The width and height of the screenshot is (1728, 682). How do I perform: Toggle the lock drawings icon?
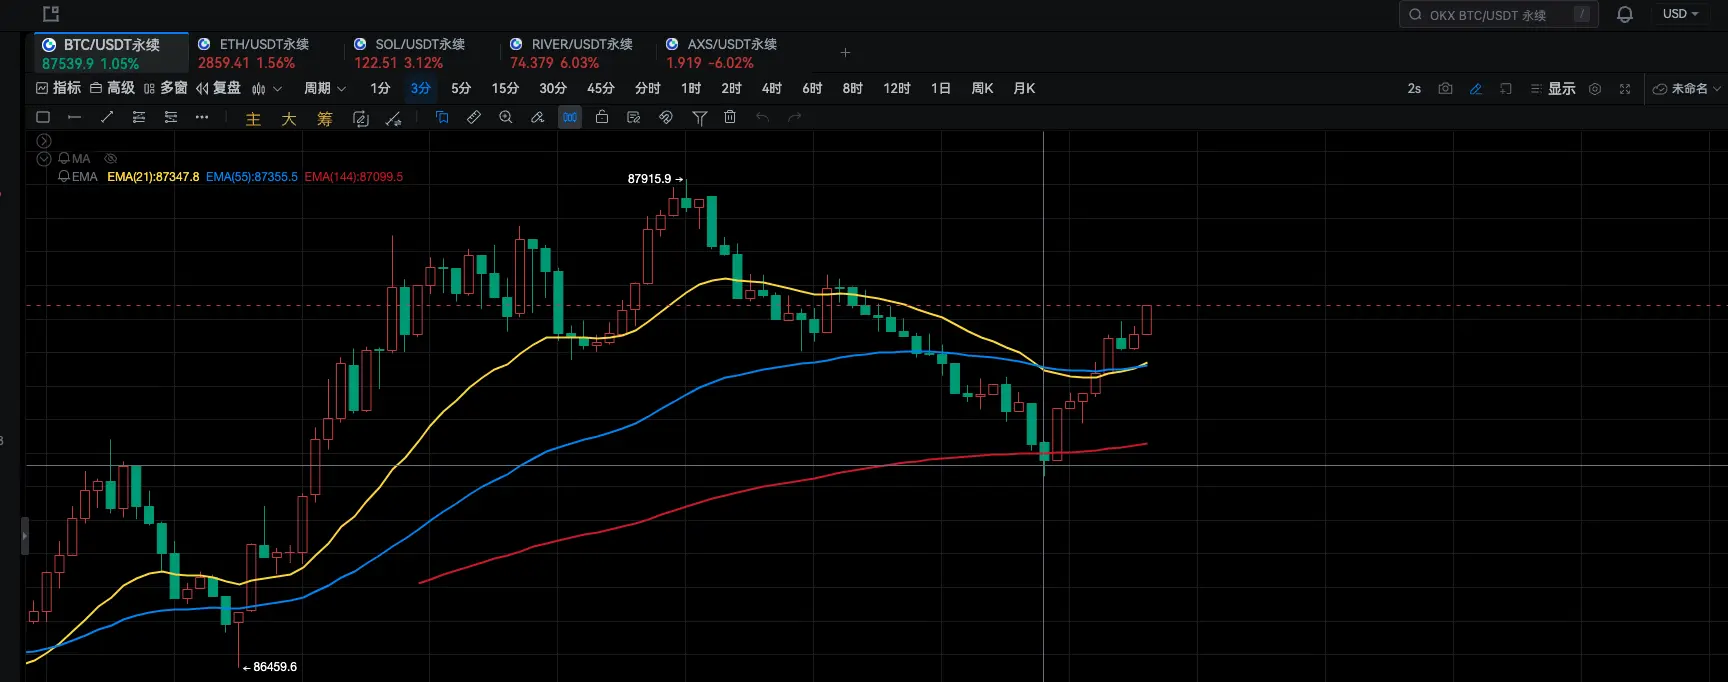point(602,117)
